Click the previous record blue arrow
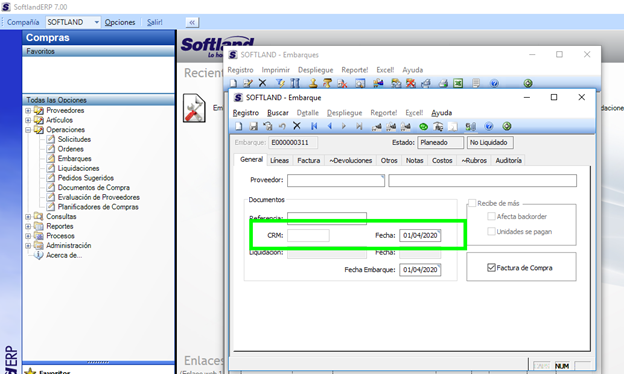The image size is (624, 374). [x=330, y=126]
